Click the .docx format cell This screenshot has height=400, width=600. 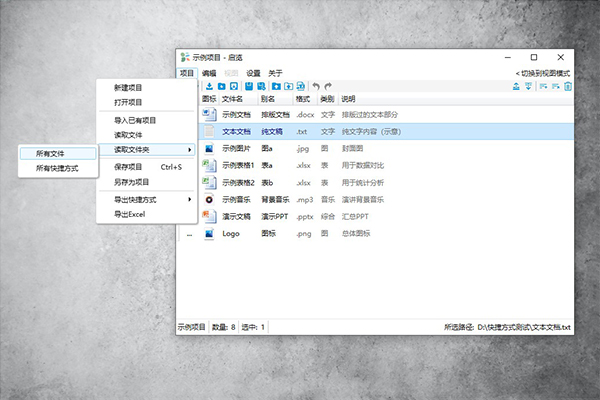(305, 114)
